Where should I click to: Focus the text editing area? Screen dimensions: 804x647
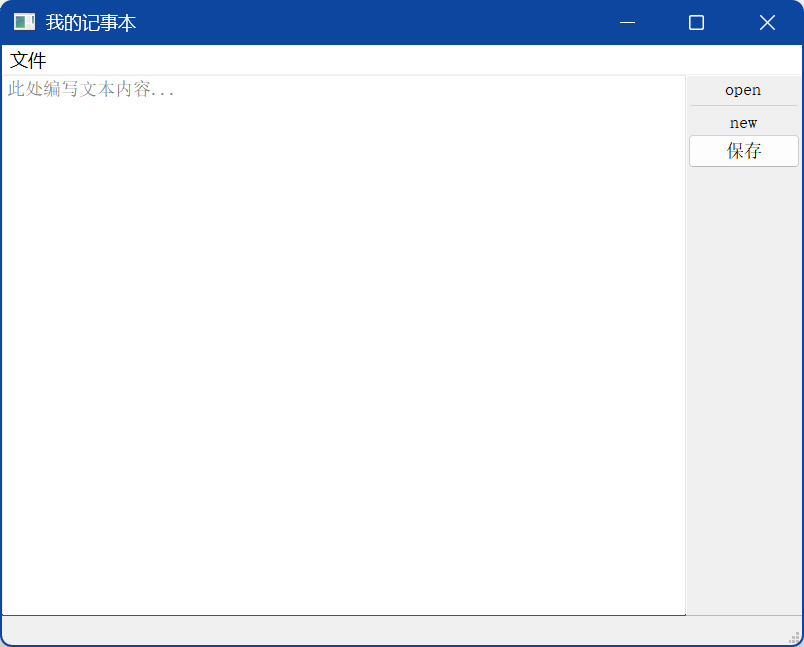pyautogui.click(x=344, y=345)
